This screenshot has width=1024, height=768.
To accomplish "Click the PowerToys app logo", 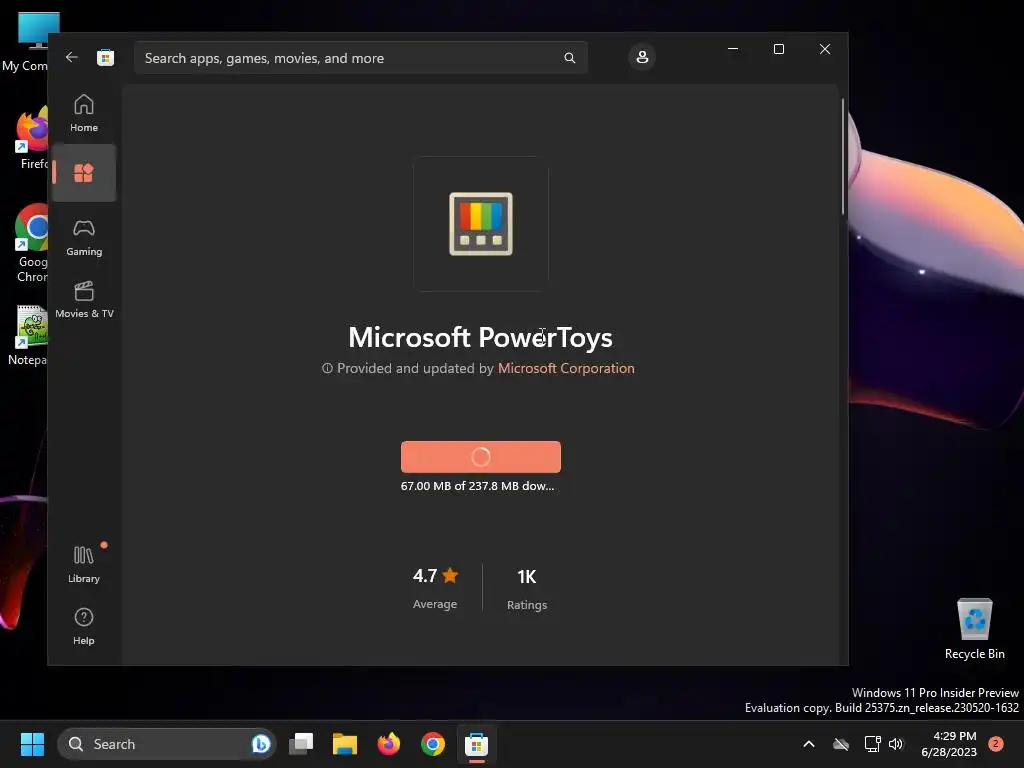I will [481, 224].
